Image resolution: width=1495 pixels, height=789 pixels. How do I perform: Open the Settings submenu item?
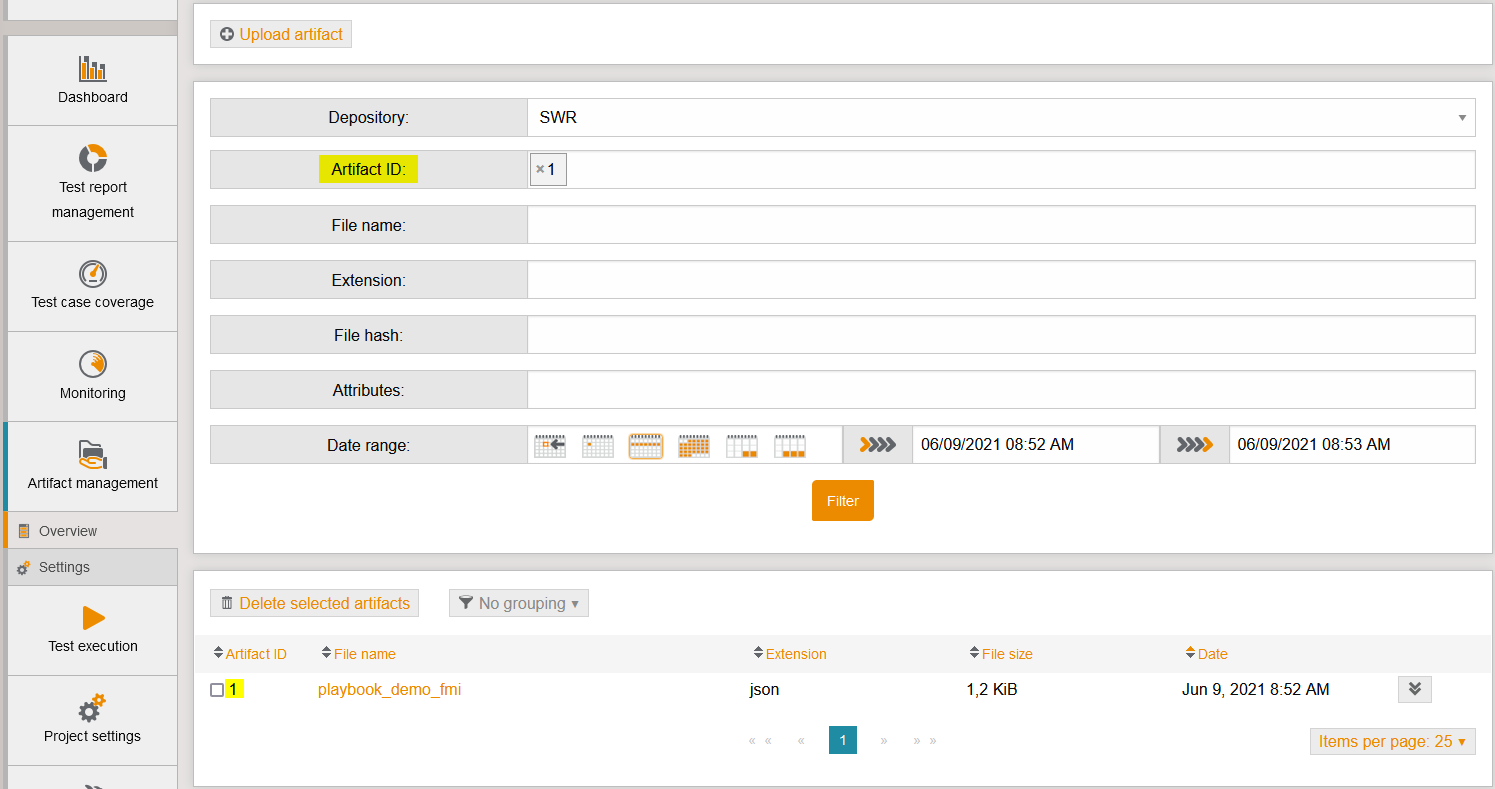(x=64, y=567)
